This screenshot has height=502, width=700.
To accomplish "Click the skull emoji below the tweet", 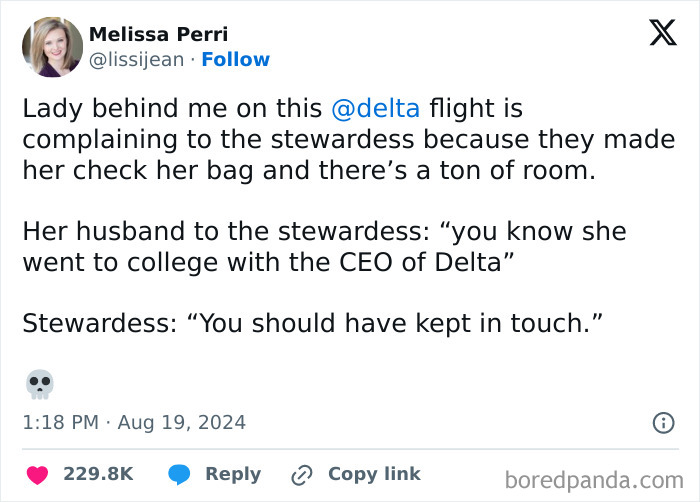I will click(39, 384).
